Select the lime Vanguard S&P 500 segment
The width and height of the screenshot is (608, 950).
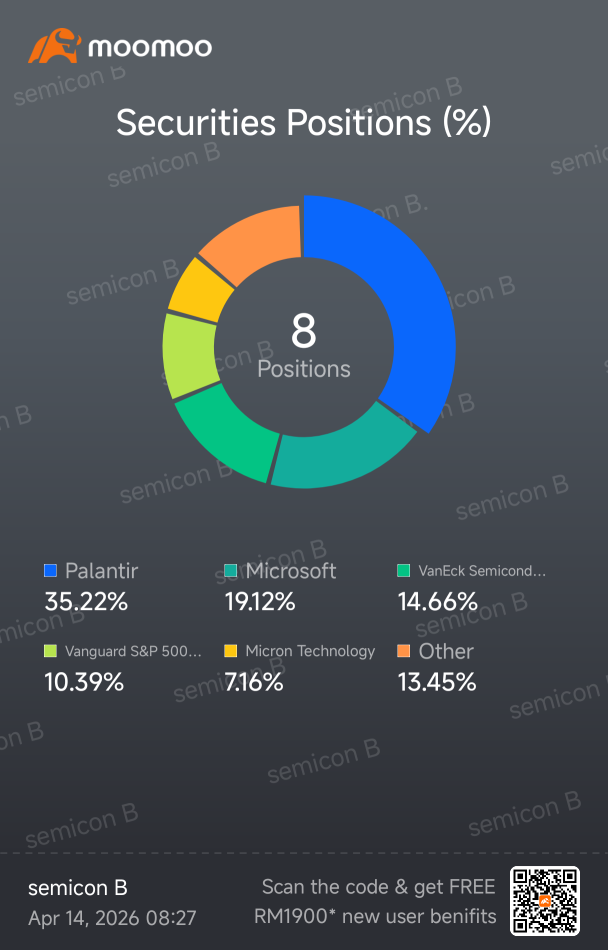(x=189, y=356)
